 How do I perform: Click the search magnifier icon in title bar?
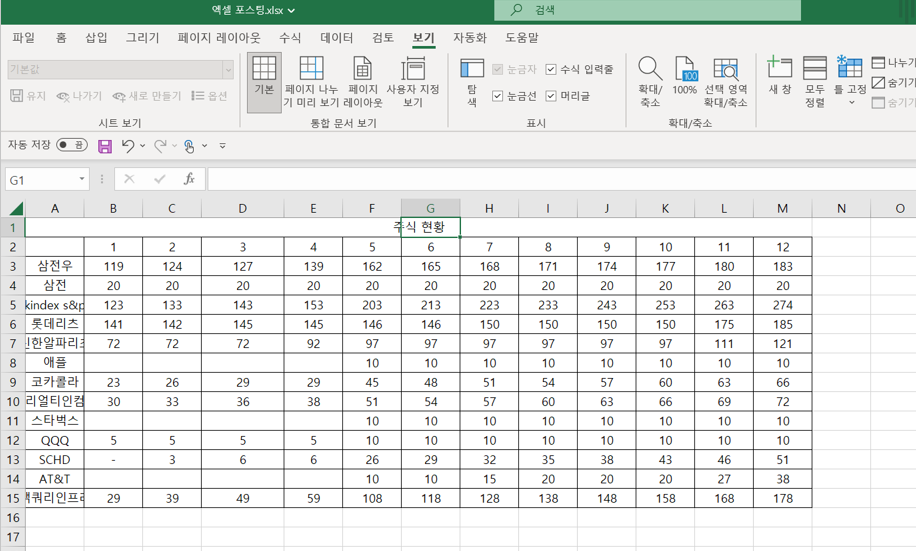516,10
